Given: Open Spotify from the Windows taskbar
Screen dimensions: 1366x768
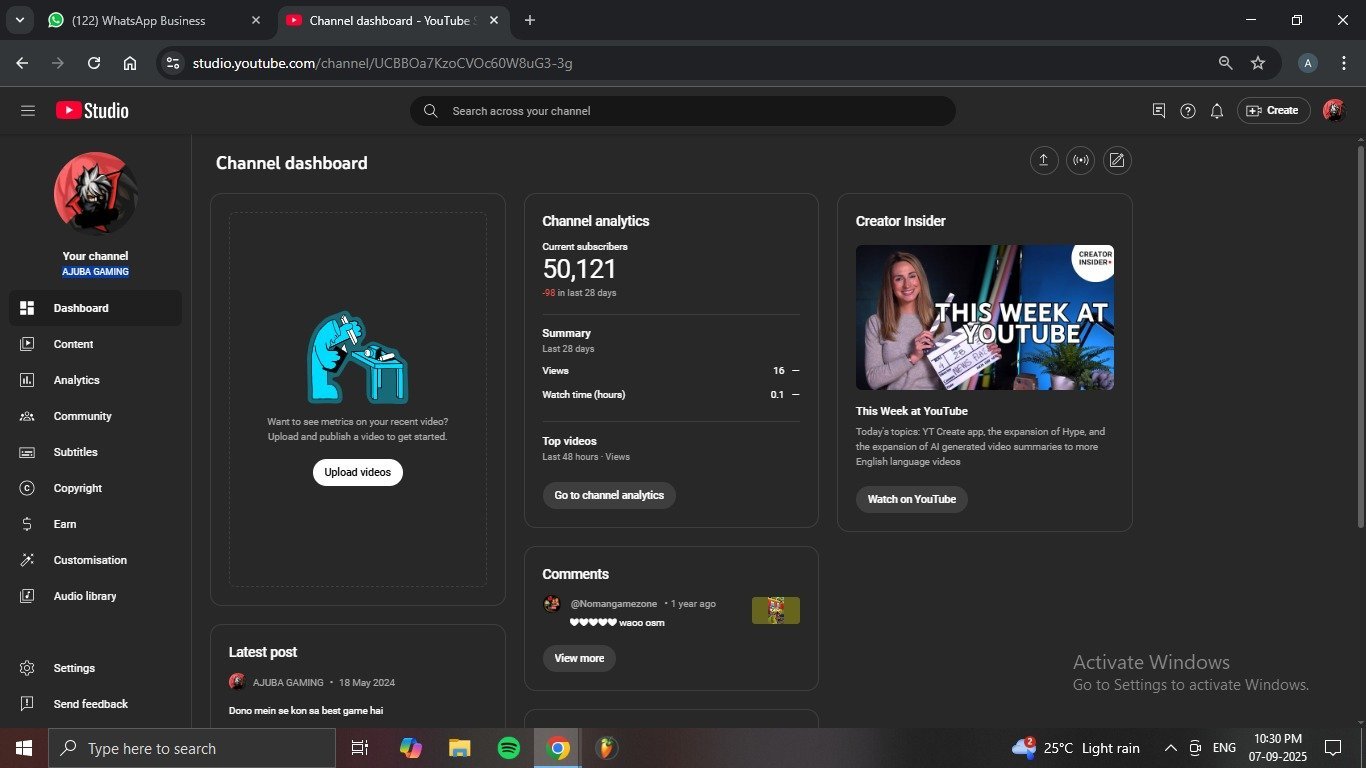Looking at the screenshot, I should coord(509,748).
